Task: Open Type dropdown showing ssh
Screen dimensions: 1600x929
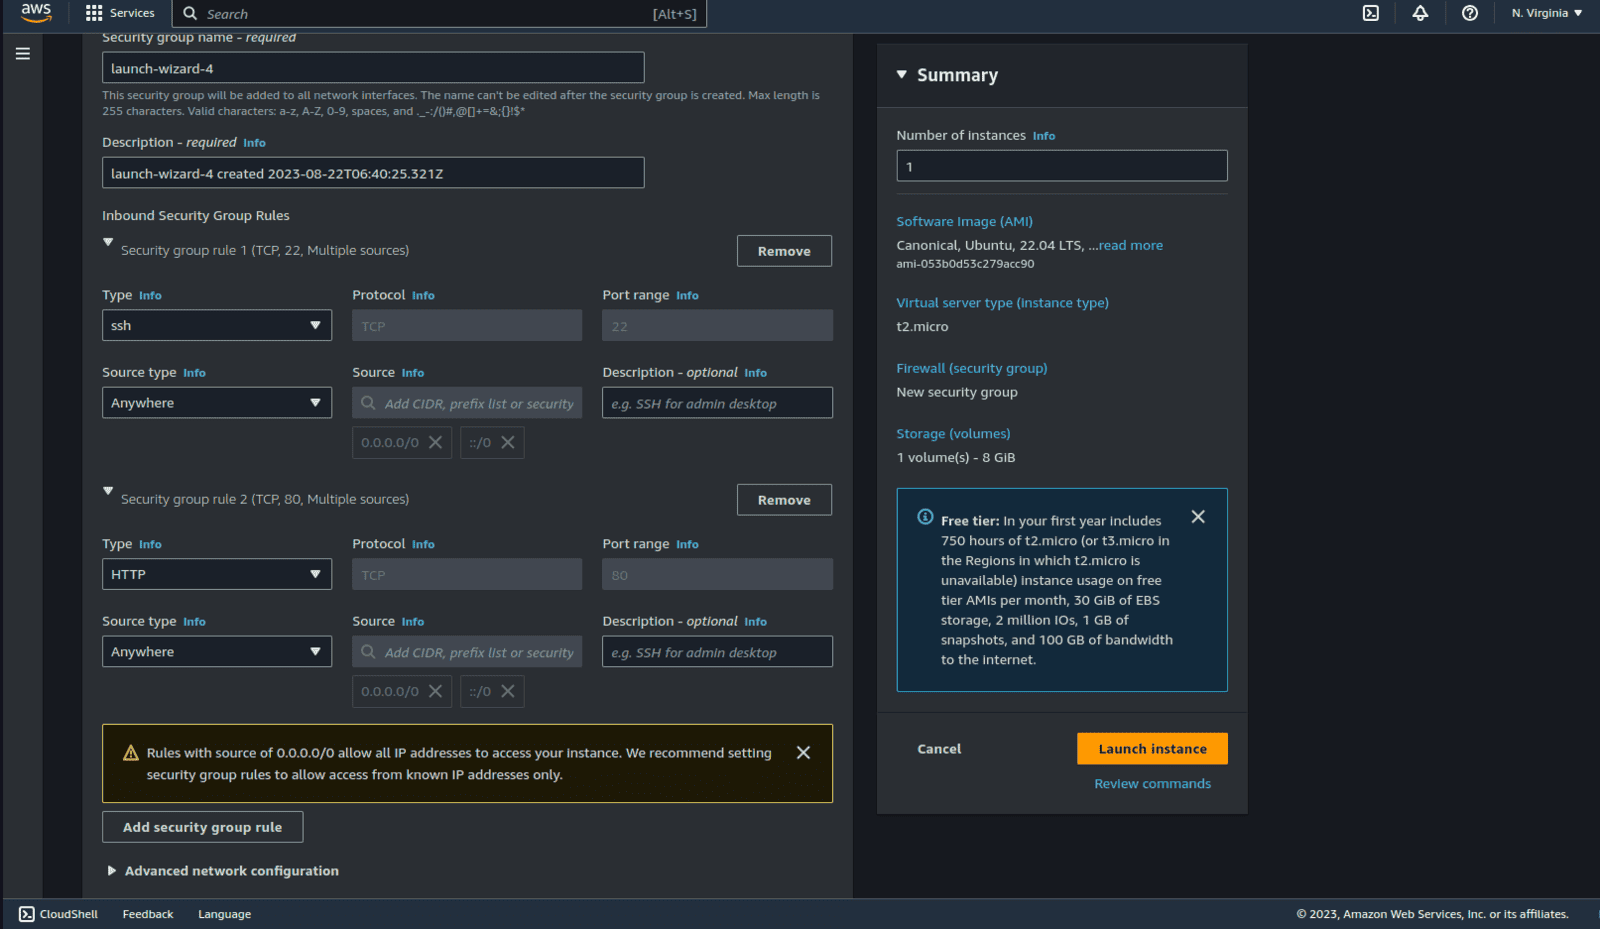Action: pos(216,326)
